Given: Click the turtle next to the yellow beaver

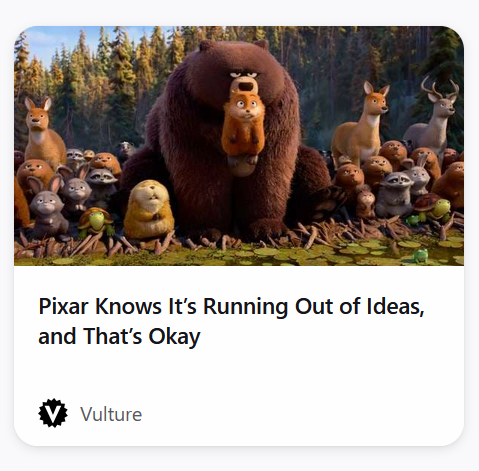Looking at the screenshot, I should [x=96, y=221].
